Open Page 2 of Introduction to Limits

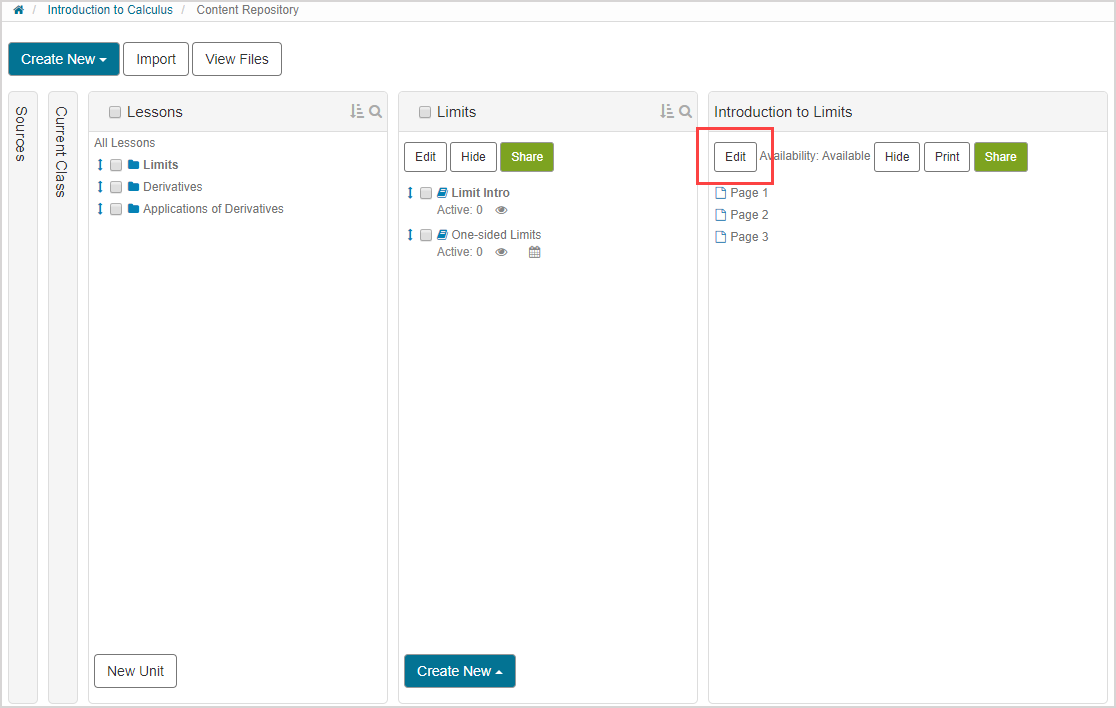pos(749,215)
